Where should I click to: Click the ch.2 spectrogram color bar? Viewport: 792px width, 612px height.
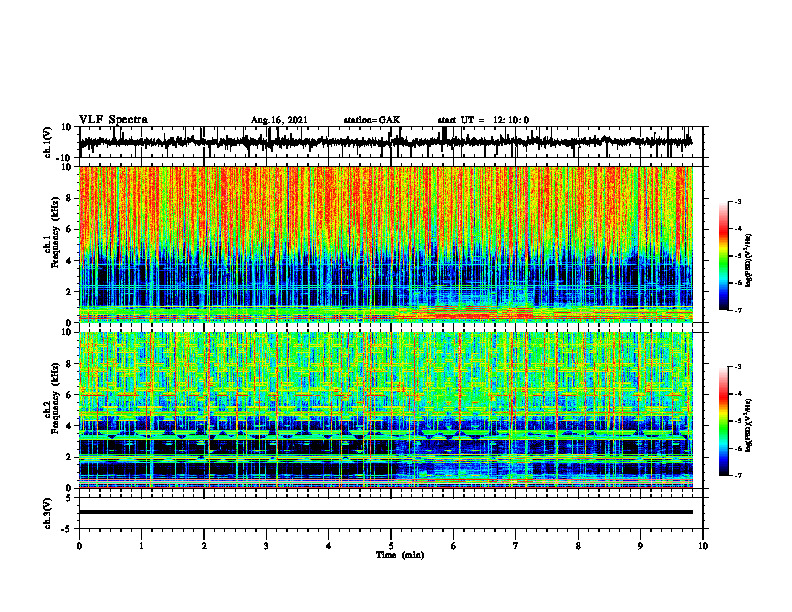coord(724,421)
